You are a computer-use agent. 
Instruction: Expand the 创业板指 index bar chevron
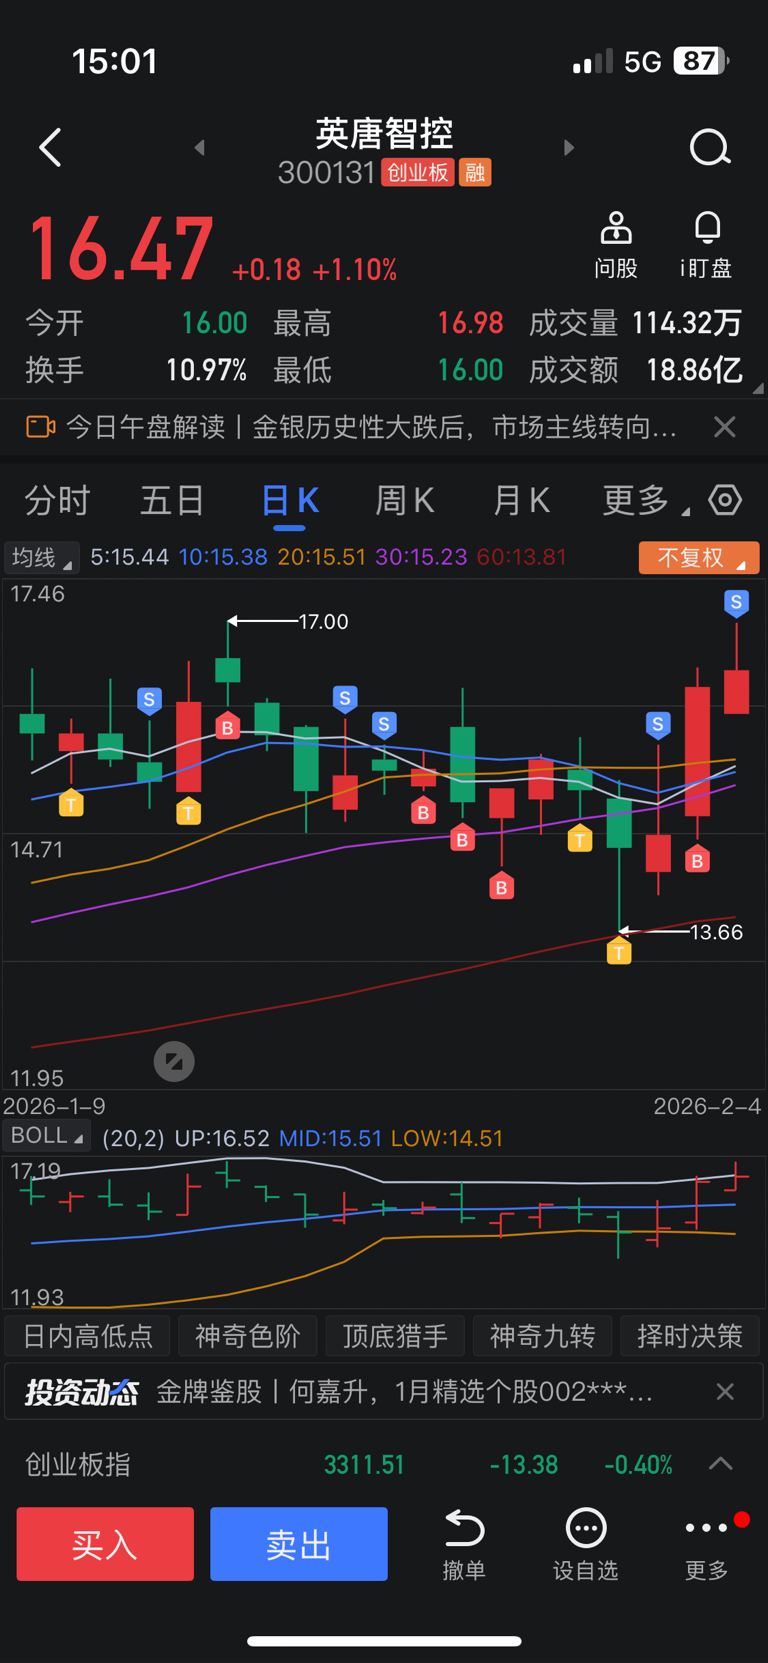coord(721,1464)
